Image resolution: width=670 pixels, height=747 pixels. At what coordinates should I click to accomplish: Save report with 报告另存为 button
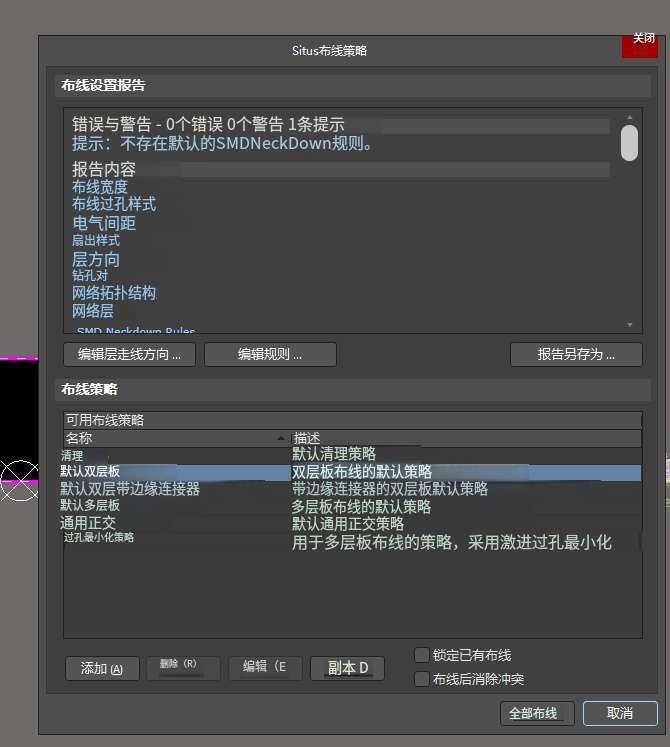(576, 354)
